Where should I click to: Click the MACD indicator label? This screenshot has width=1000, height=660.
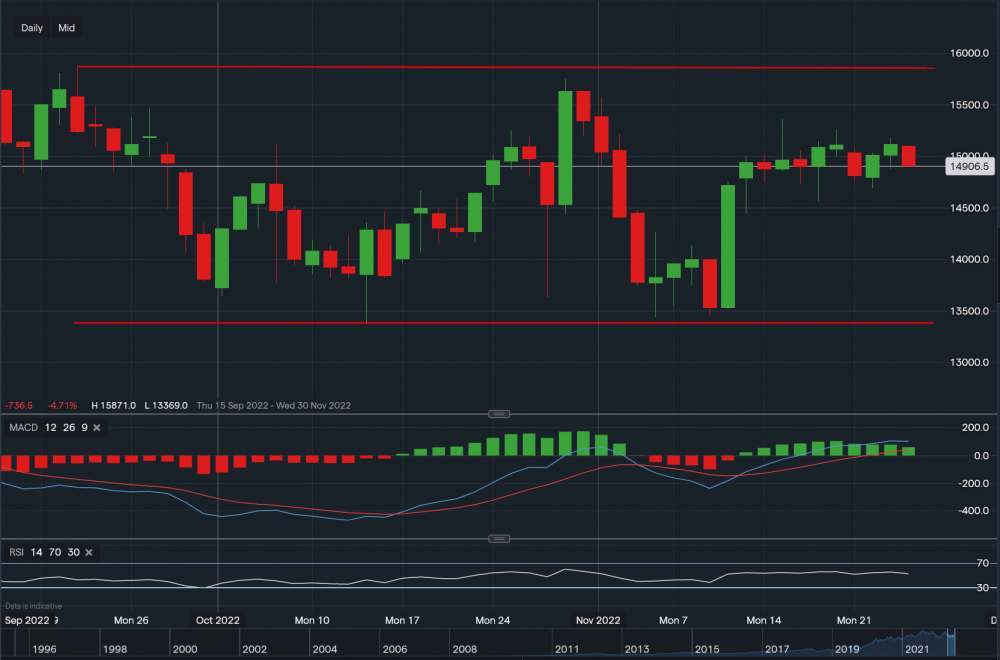tap(22, 428)
